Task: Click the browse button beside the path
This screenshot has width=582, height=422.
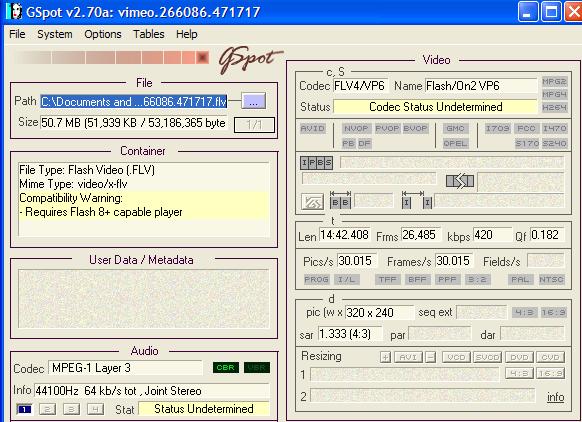Action: pyautogui.click(x=254, y=101)
